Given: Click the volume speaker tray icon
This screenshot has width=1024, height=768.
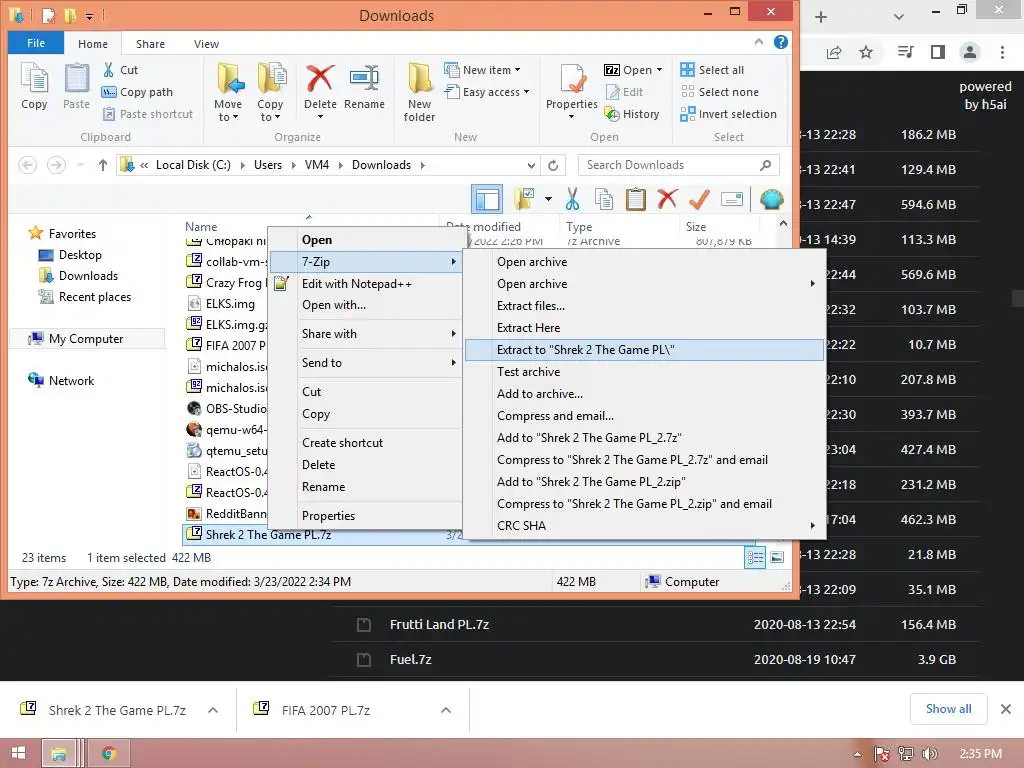Looking at the screenshot, I should (929, 754).
